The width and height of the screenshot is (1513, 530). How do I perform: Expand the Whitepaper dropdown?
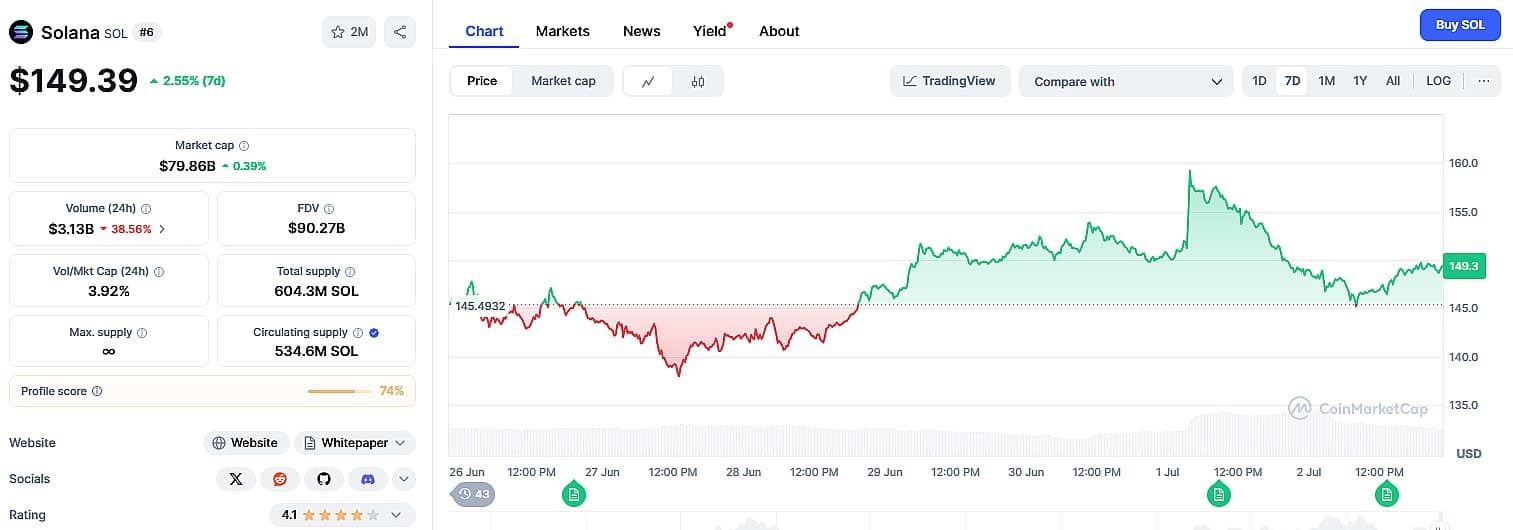pos(355,443)
